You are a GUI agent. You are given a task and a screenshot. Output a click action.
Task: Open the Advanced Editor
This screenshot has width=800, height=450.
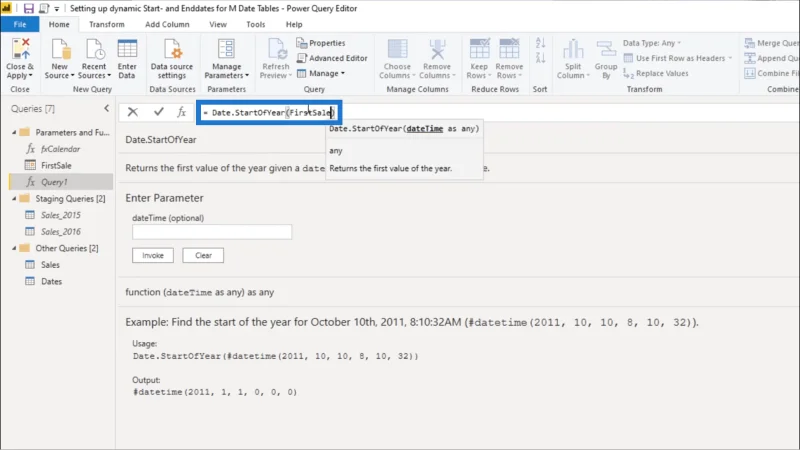point(332,58)
